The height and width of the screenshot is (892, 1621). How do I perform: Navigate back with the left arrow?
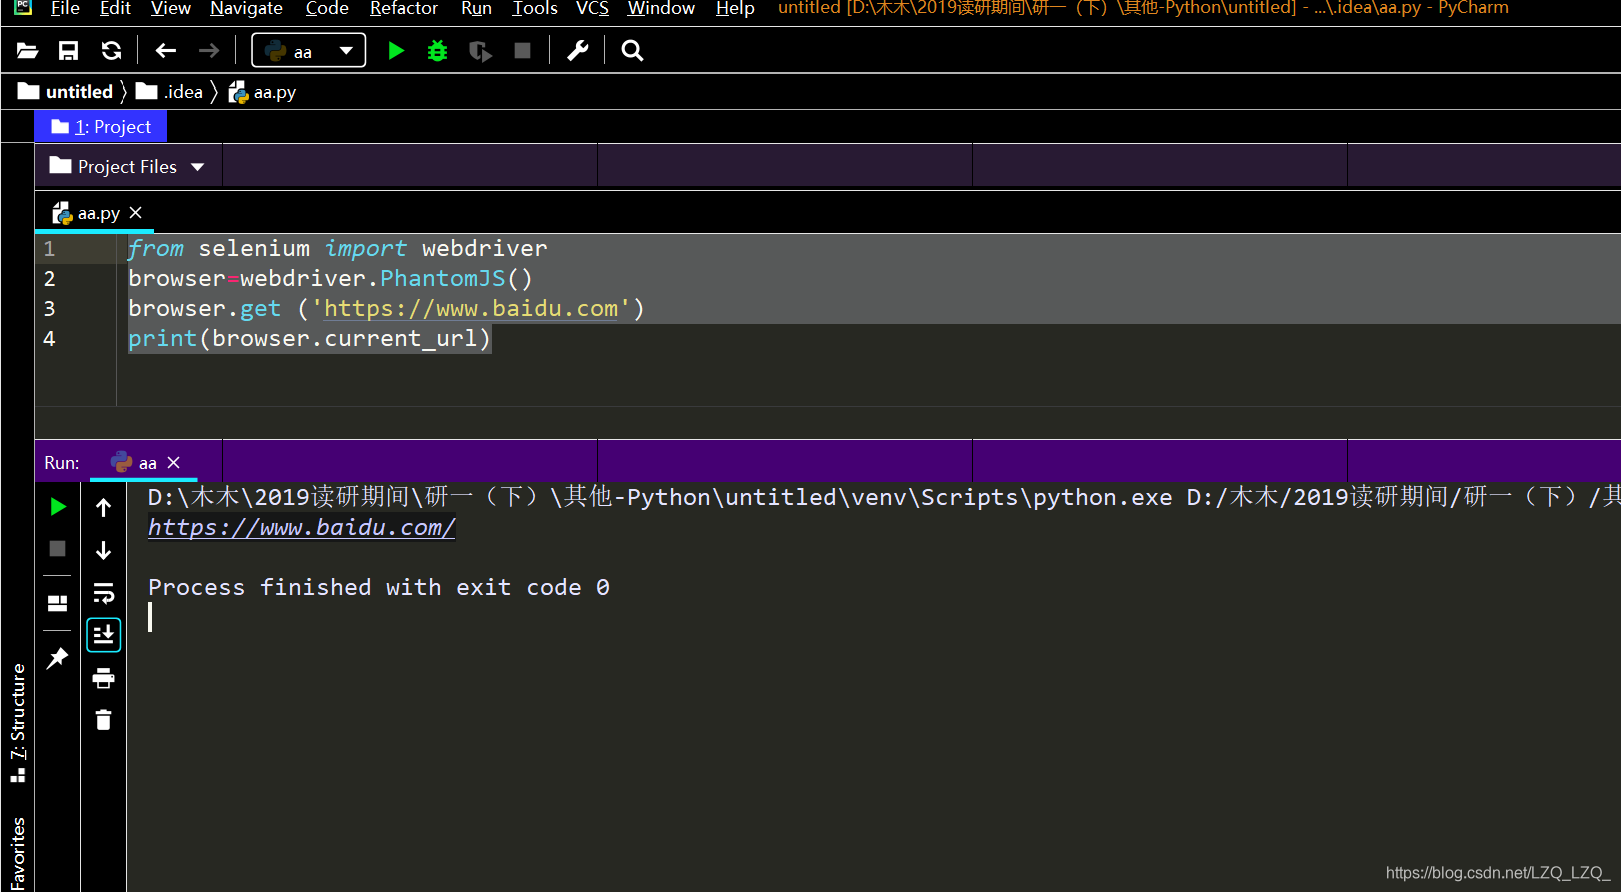[166, 51]
